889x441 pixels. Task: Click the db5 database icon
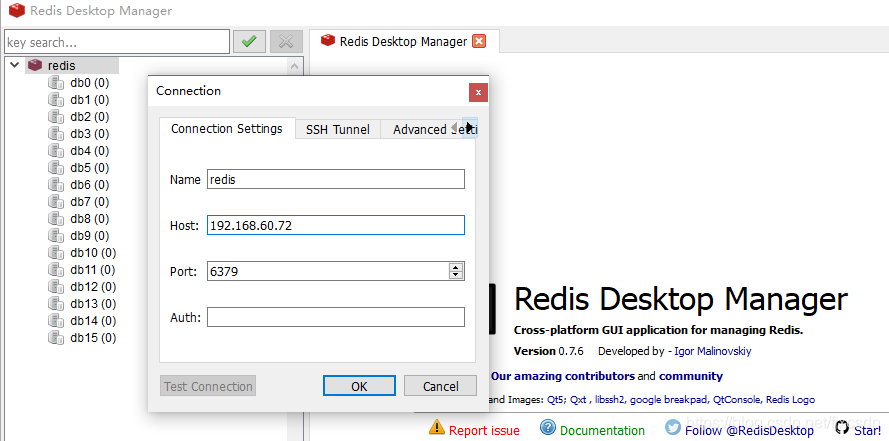[x=56, y=168]
